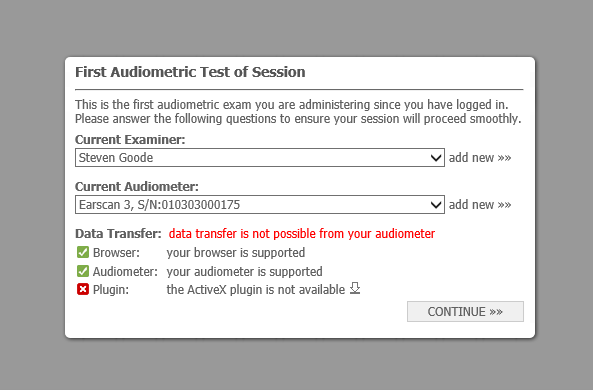Expand the Current Audiometer dropdown

260,205
